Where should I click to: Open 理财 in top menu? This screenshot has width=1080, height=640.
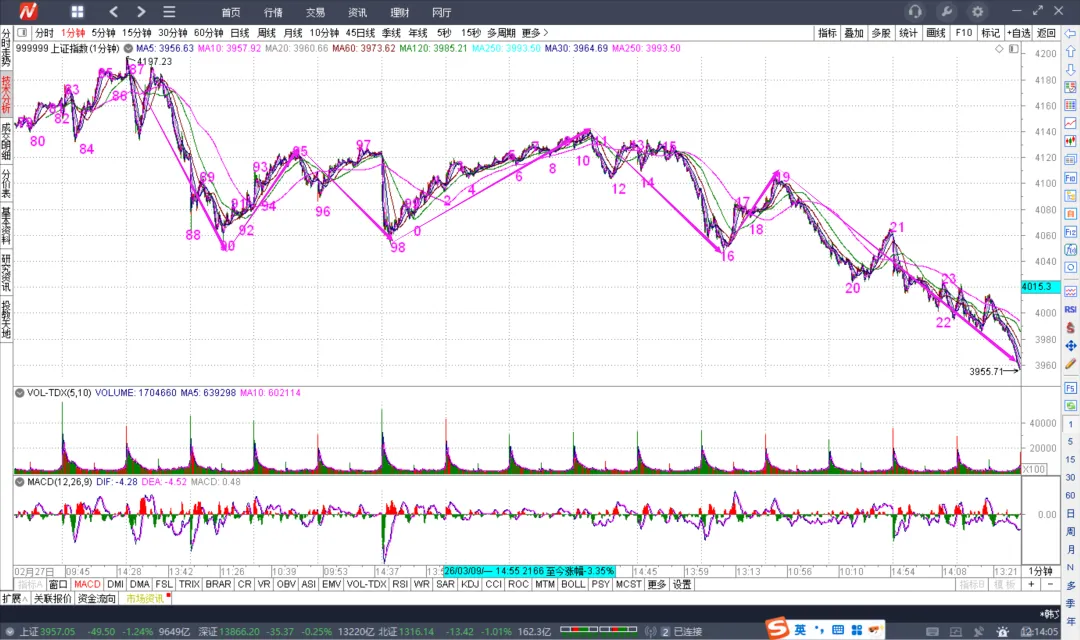[399, 12]
